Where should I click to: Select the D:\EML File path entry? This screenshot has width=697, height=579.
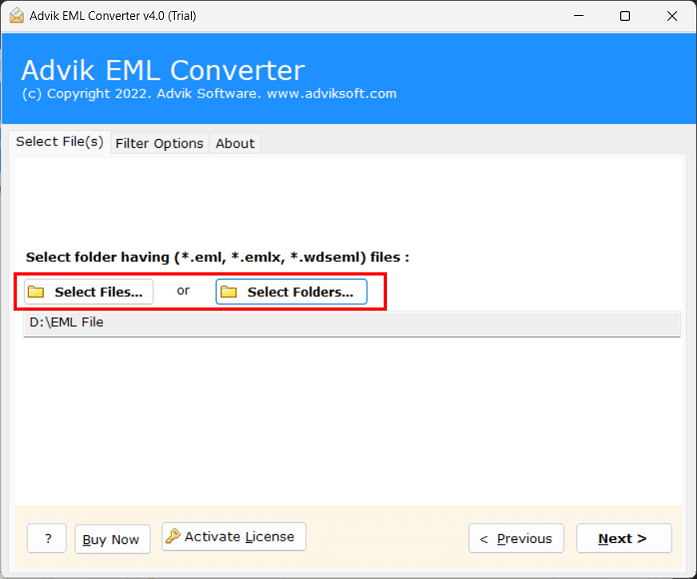tap(352, 323)
